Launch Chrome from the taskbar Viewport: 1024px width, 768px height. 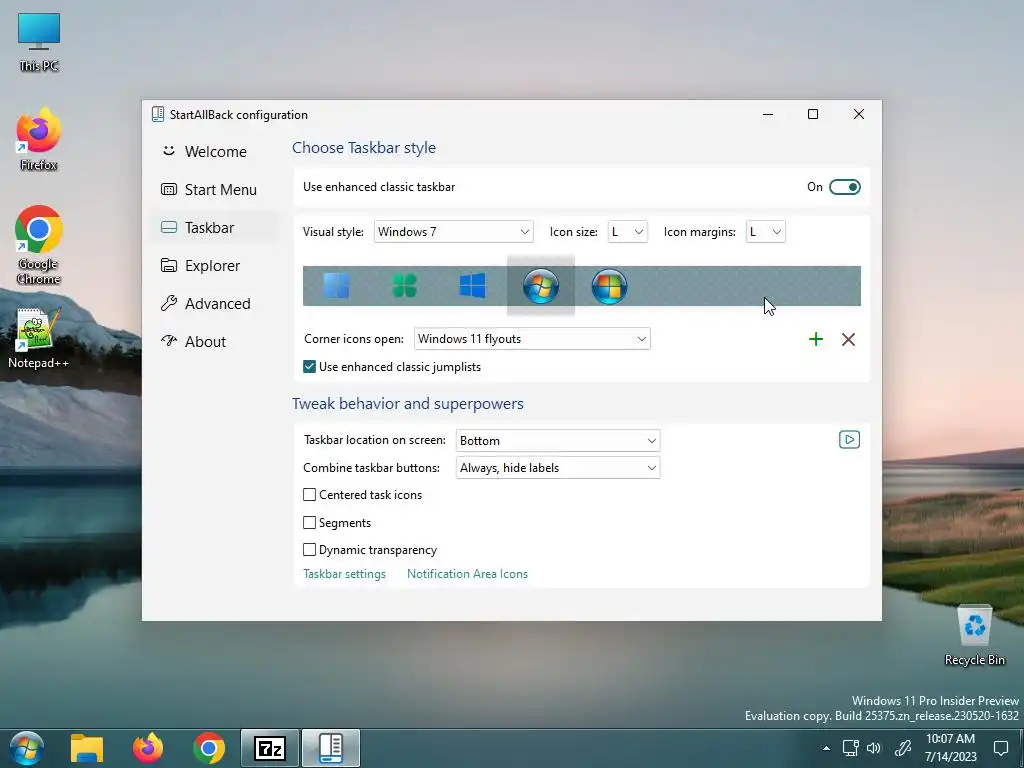coord(209,748)
